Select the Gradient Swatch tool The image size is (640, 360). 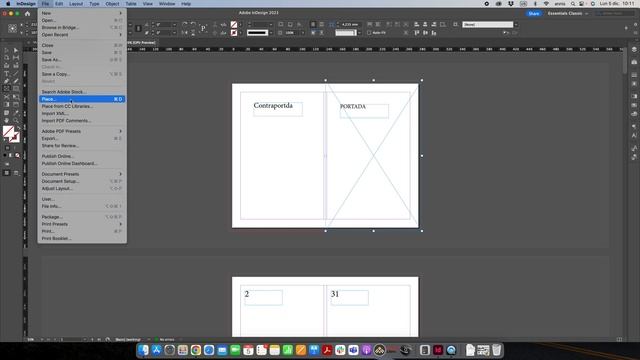[7, 105]
